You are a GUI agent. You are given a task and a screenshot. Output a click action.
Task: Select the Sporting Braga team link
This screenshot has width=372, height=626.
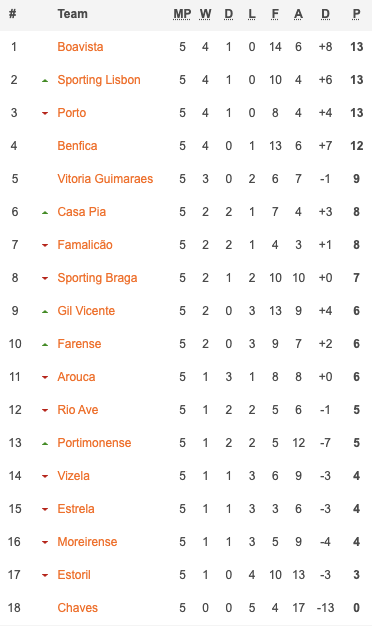97,278
